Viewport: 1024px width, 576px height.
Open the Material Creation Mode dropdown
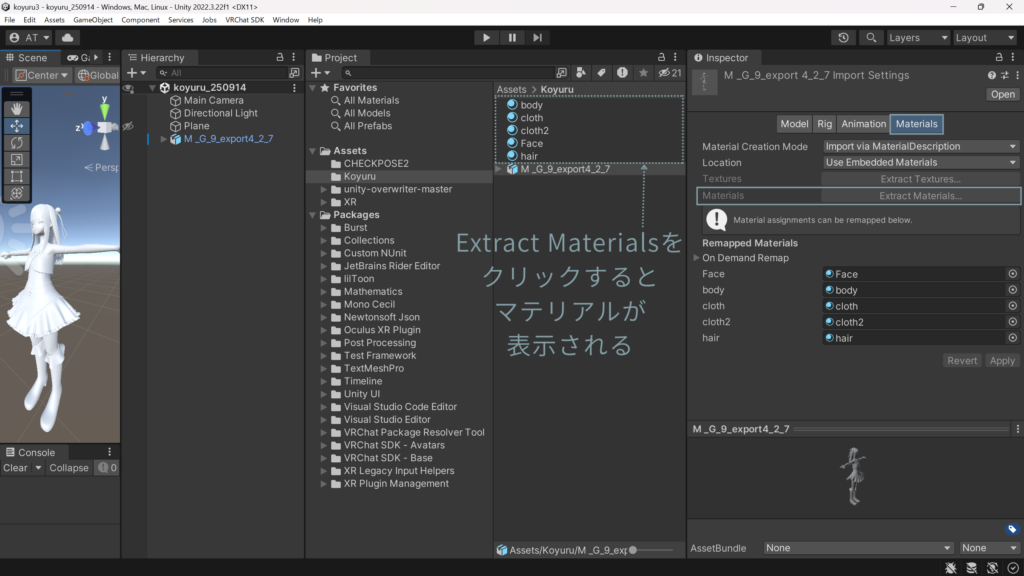[920, 147]
